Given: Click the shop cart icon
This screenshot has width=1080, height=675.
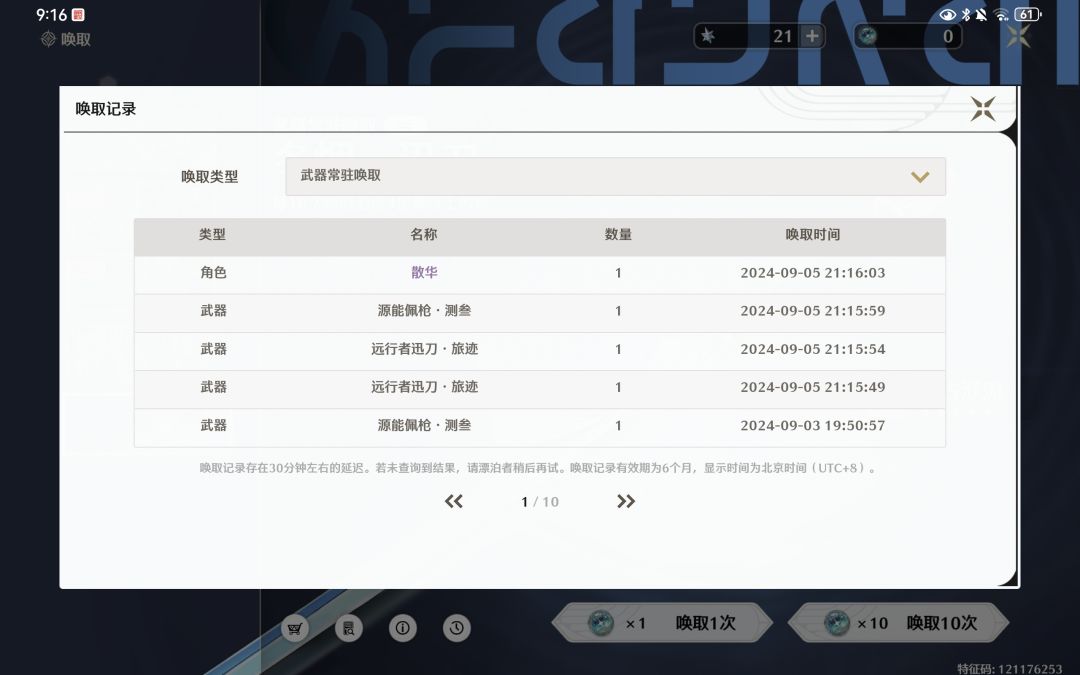Looking at the screenshot, I should [x=295, y=627].
